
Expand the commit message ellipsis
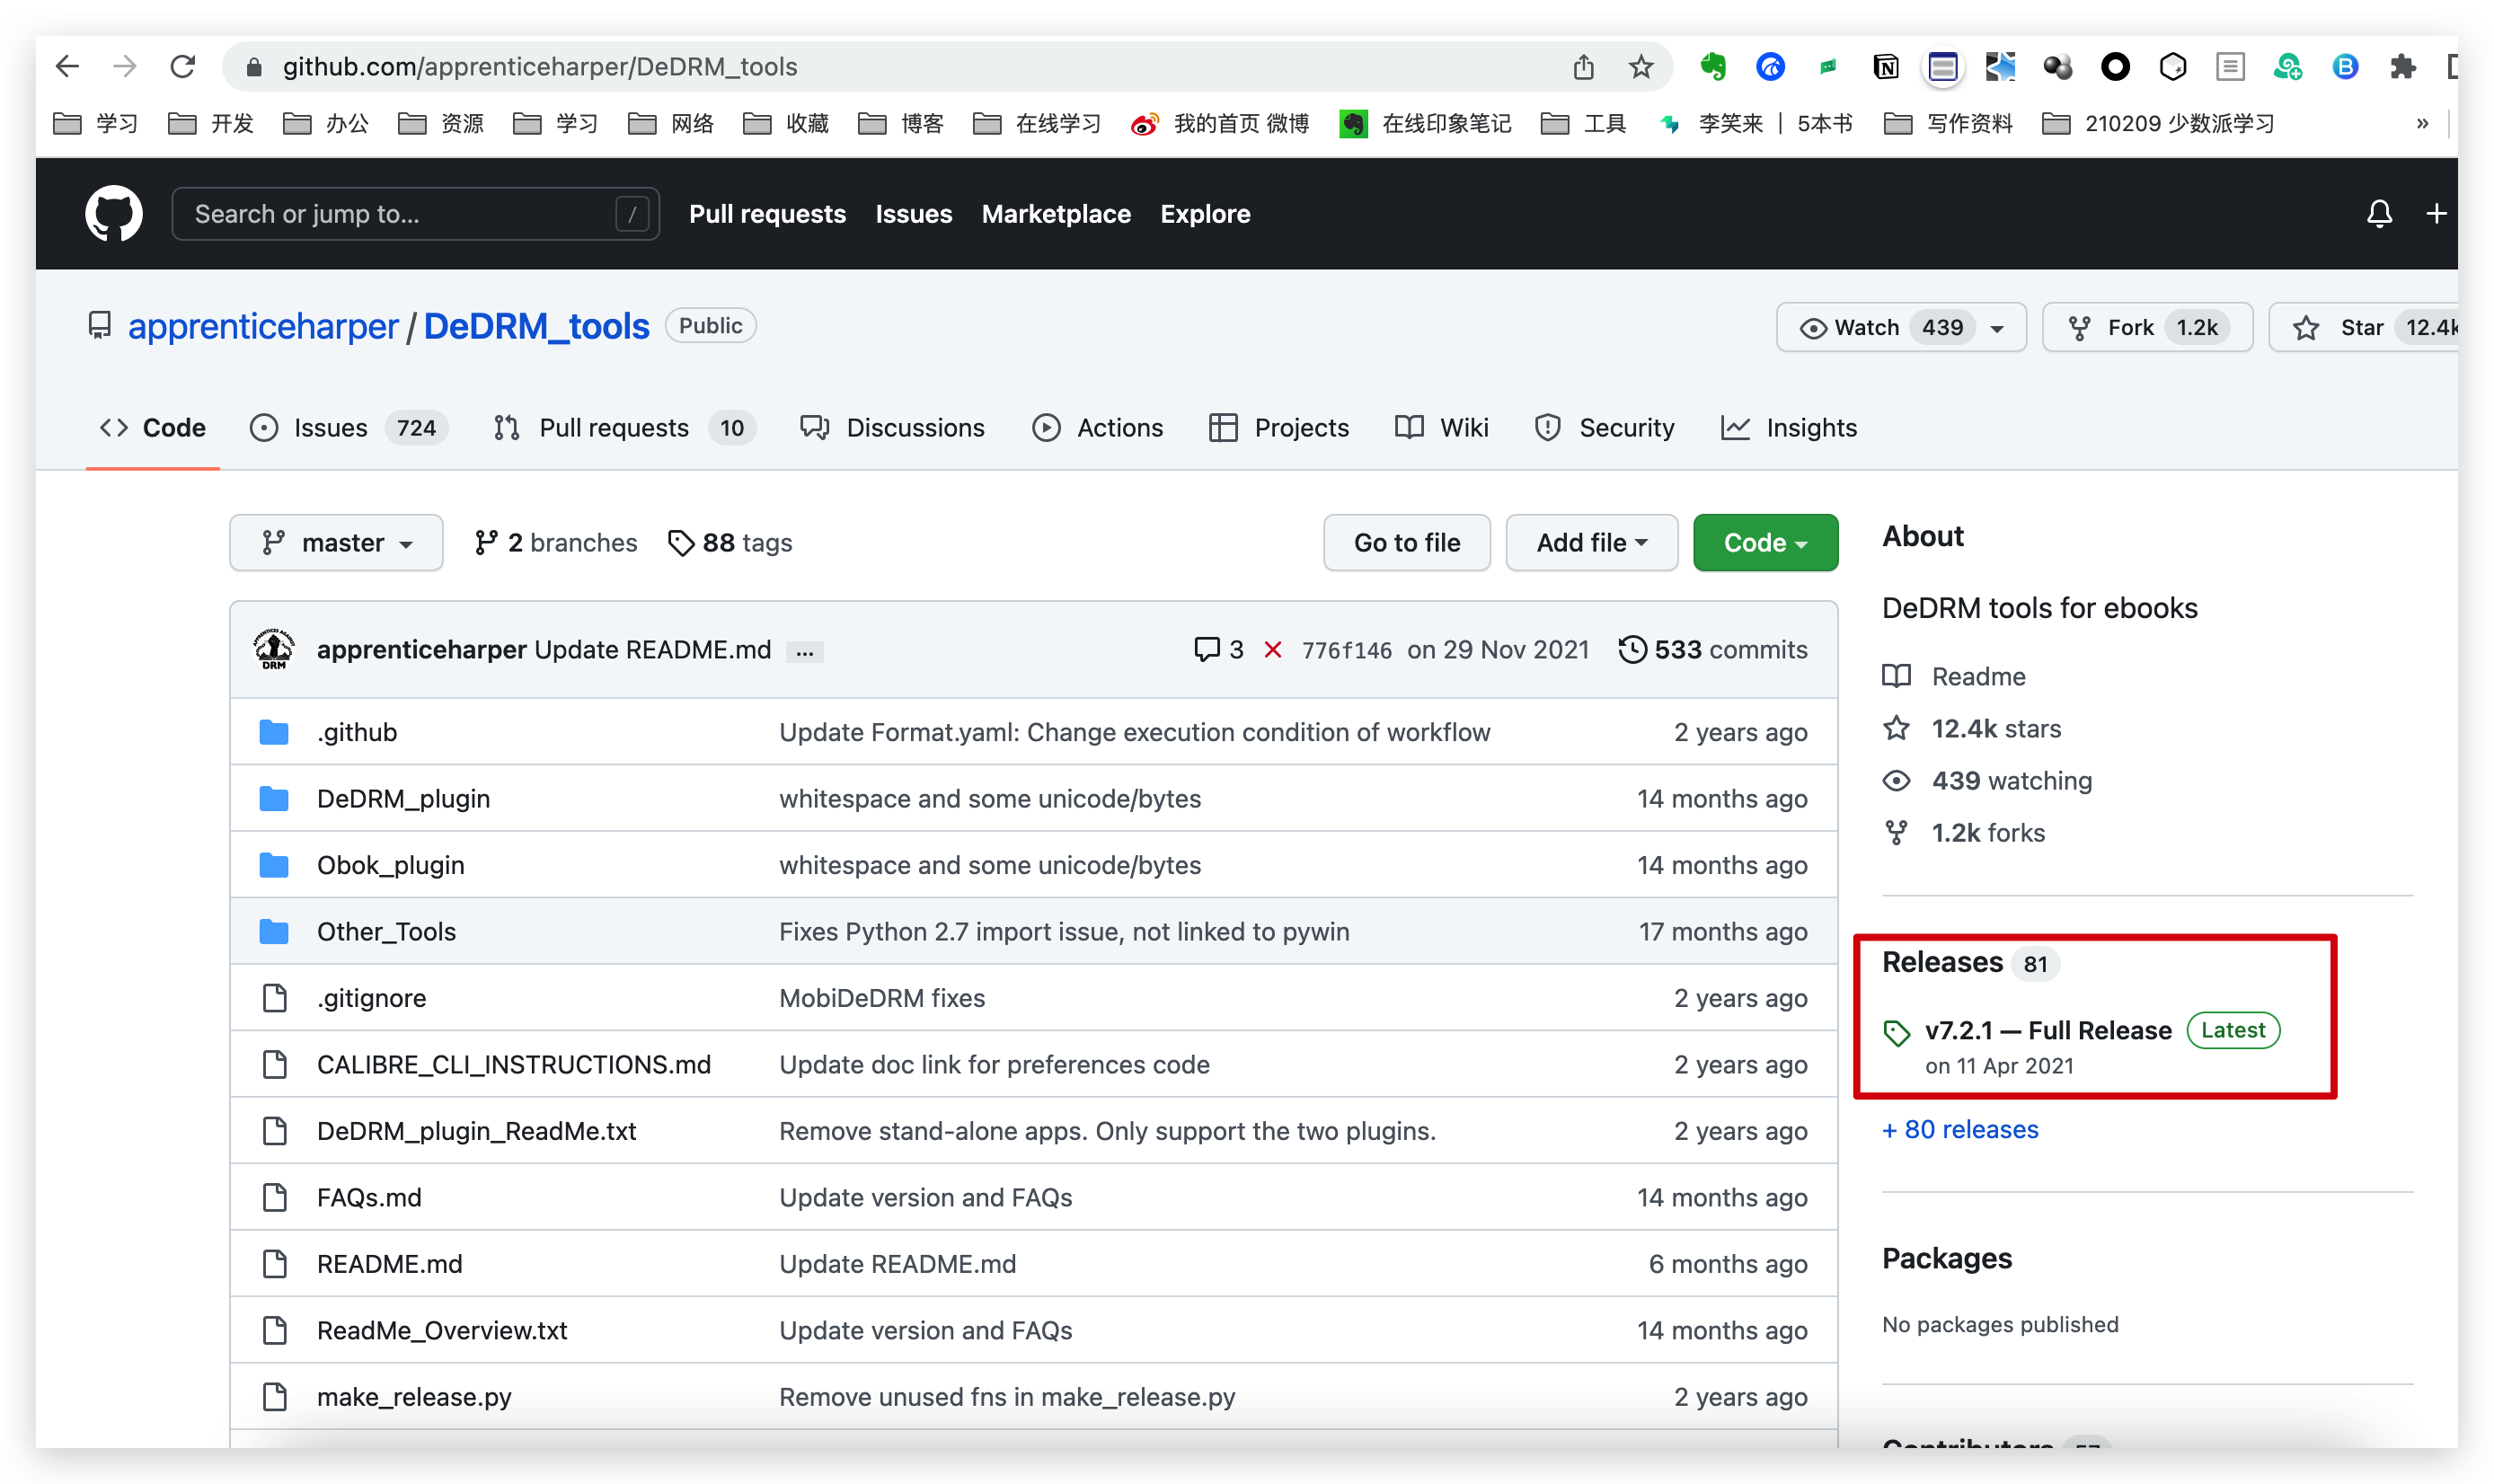pos(805,651)
